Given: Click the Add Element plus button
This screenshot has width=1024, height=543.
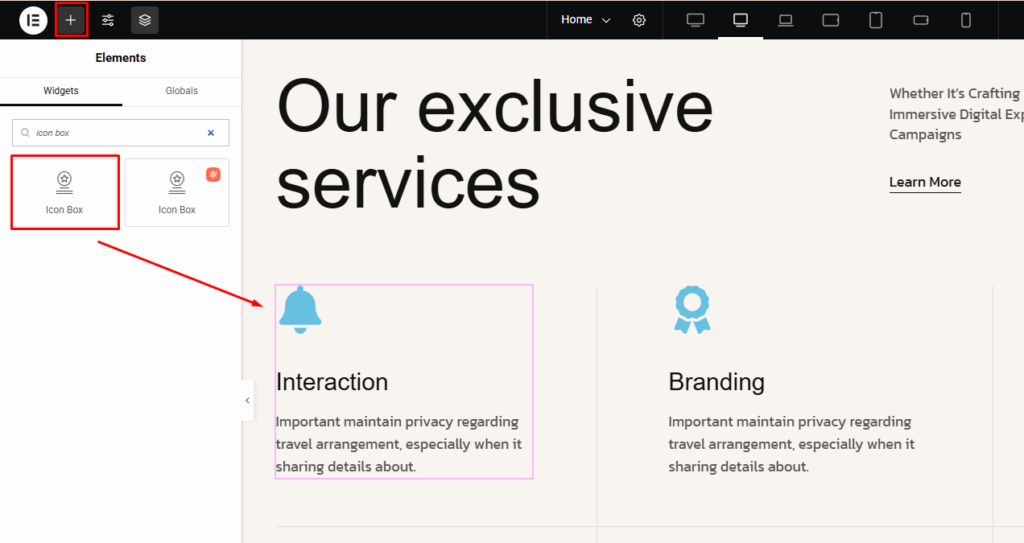Looking at the screenshot, I should [x=71, y=20].
